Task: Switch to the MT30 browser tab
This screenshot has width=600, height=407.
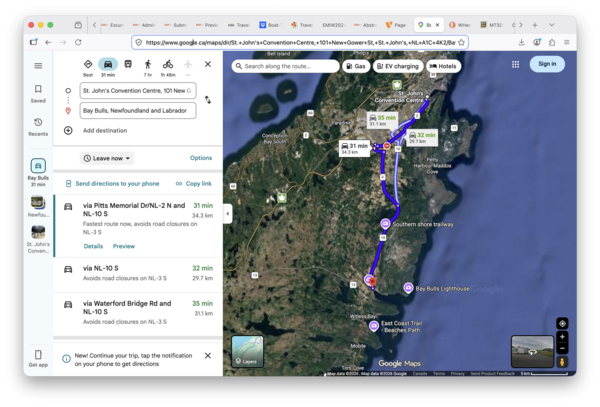Action: [492, 25]
